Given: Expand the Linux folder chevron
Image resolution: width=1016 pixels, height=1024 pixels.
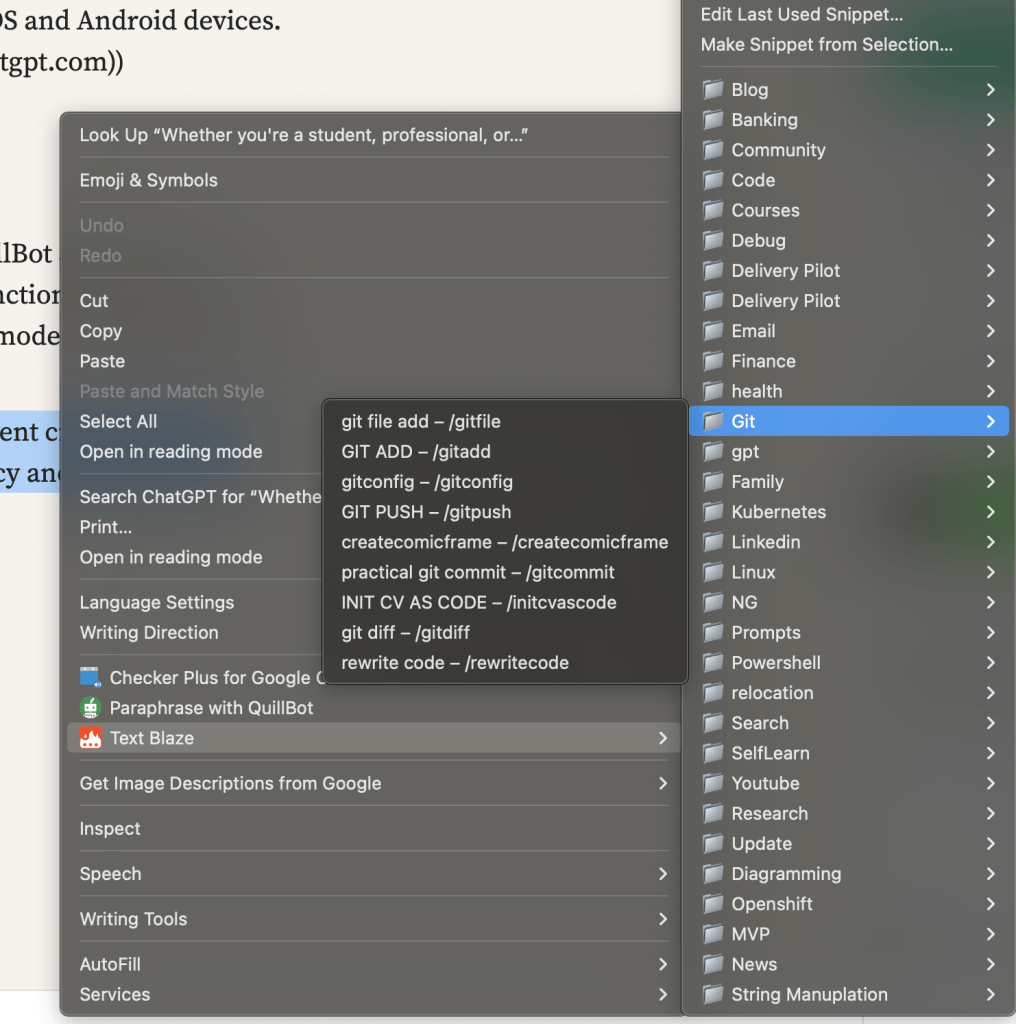Looking at the screenshot, I should [991, 572].
